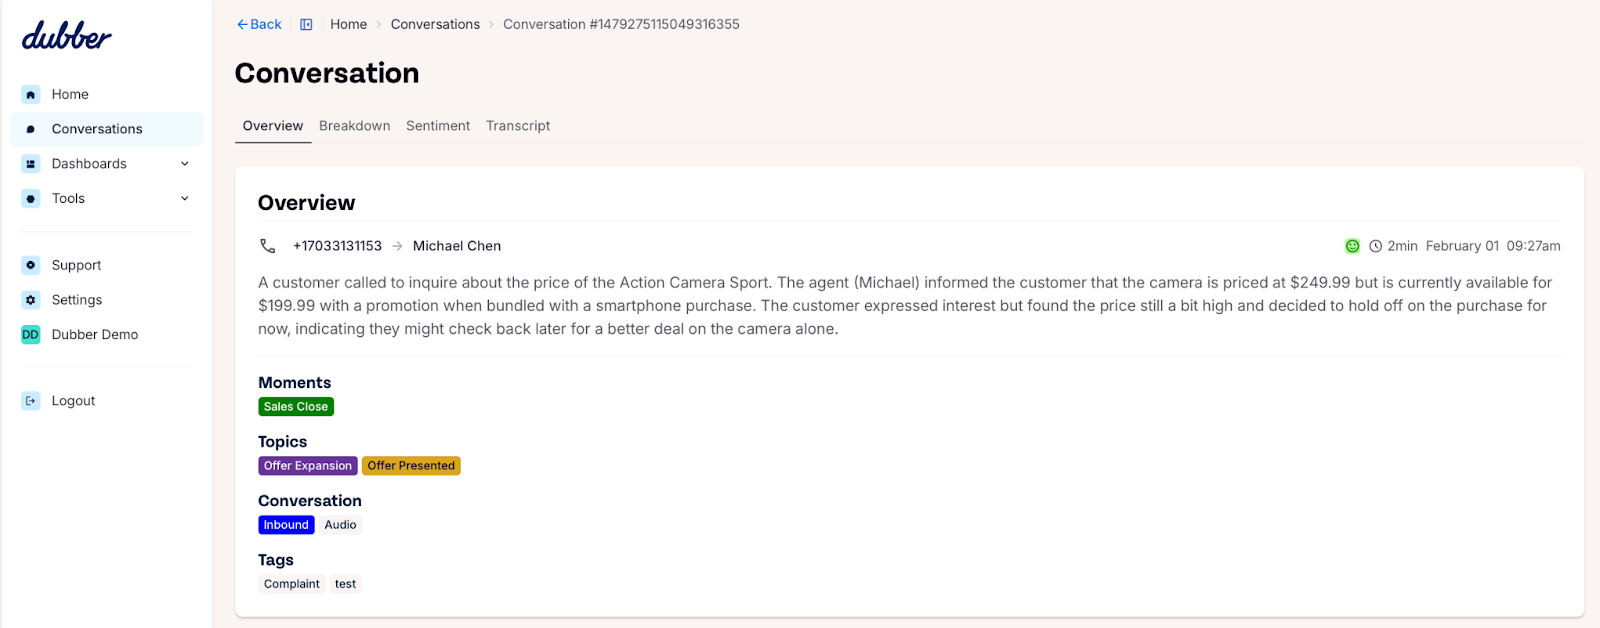This screenshot has height=628, width=1600.
Task: Open Support via its sidebar icon
Action: tap(31, 265)
